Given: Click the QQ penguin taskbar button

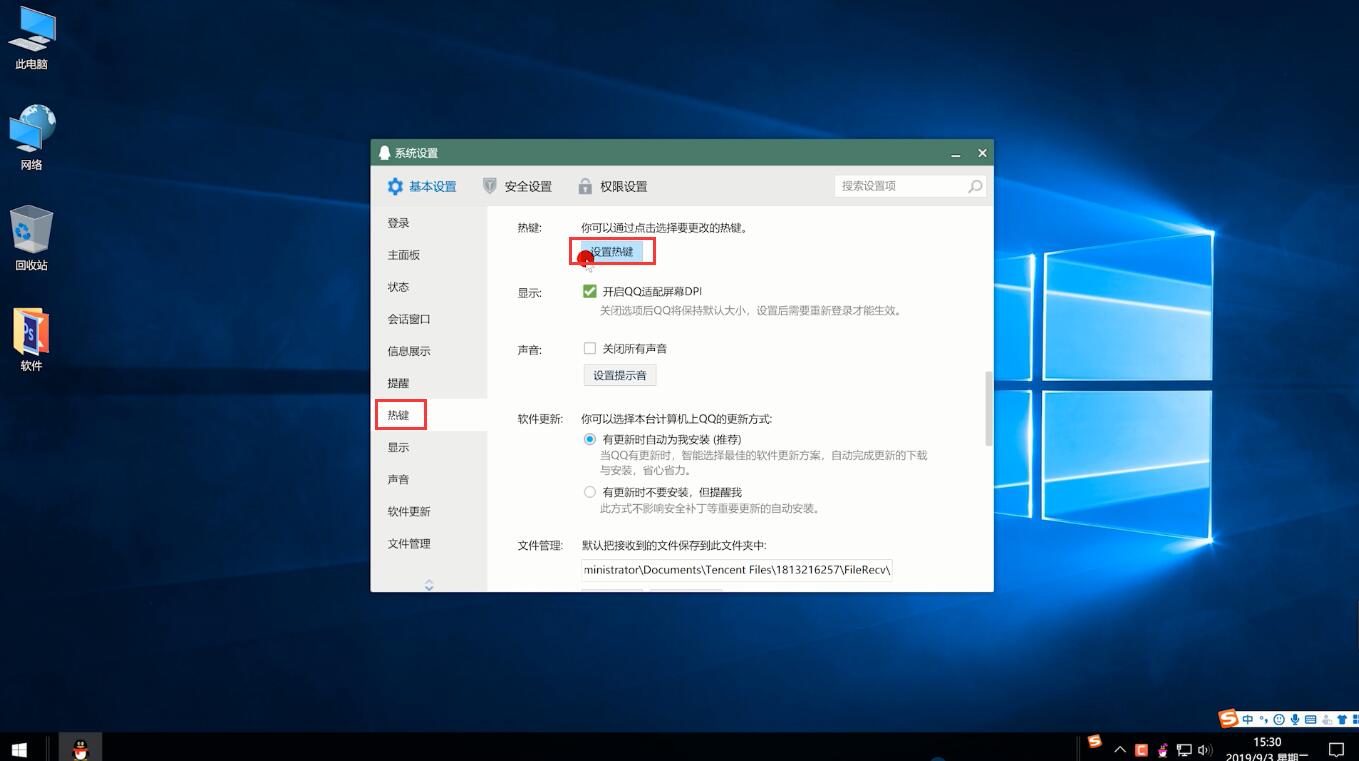Looking at the screenshot, I should coord(80,748).
